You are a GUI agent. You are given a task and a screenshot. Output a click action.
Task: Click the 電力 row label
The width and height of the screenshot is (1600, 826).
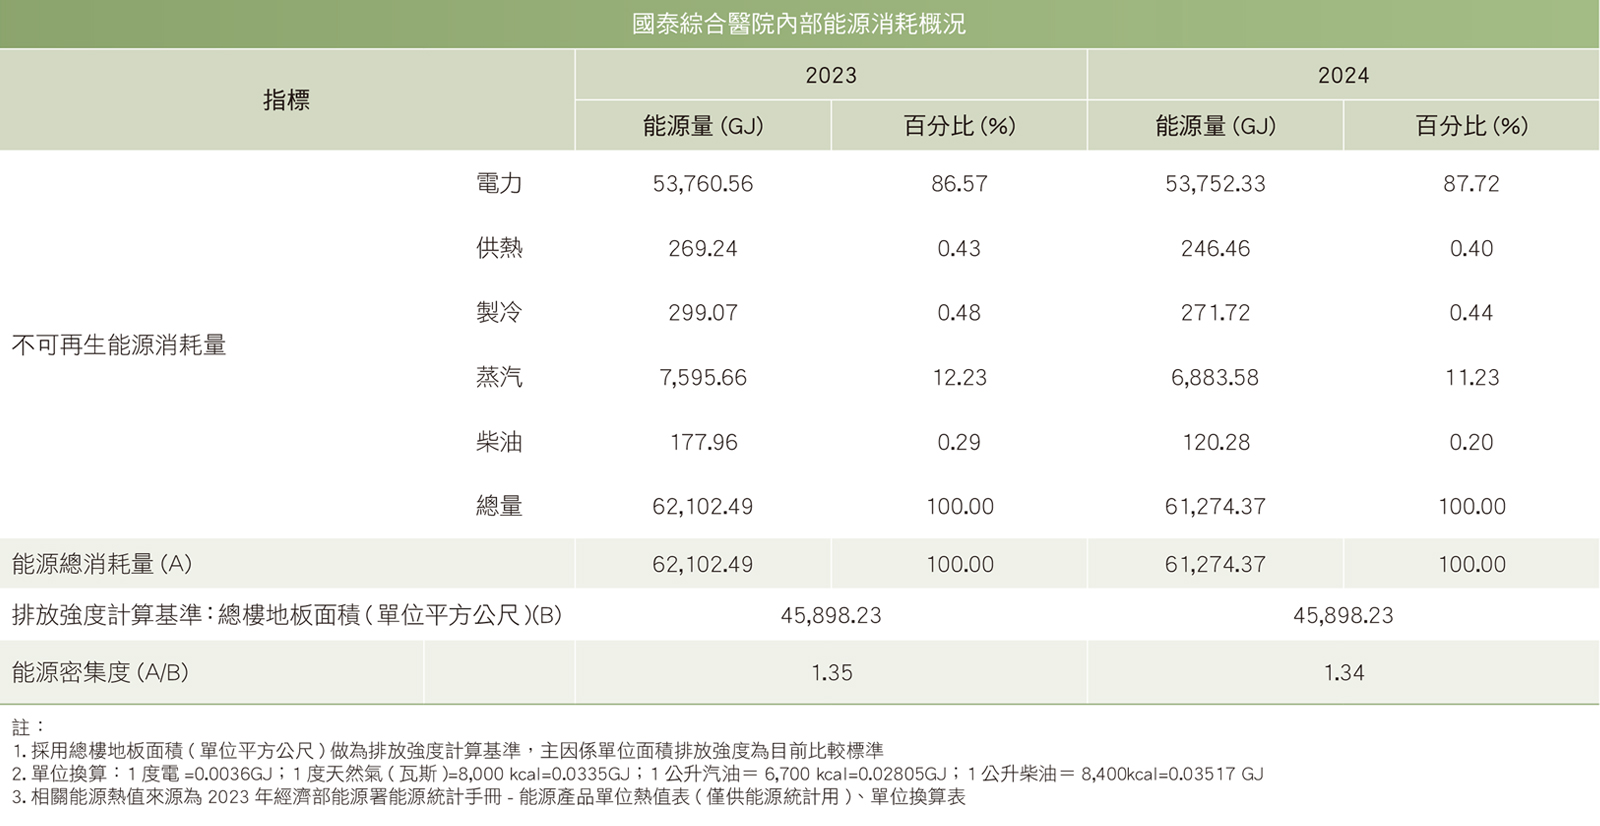[499, 183]
